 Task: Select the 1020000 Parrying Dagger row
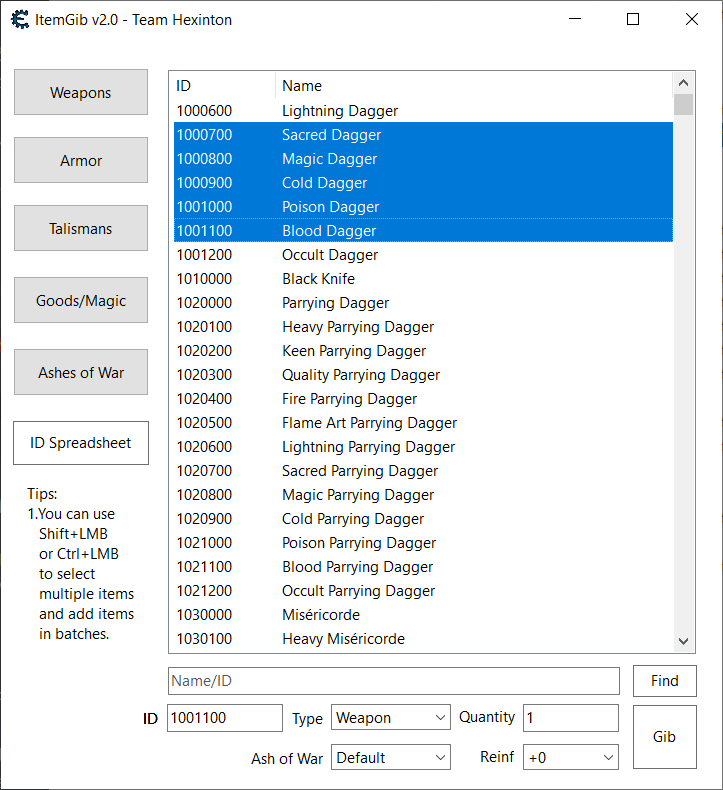pyautogui.click(x=423, y=303)
